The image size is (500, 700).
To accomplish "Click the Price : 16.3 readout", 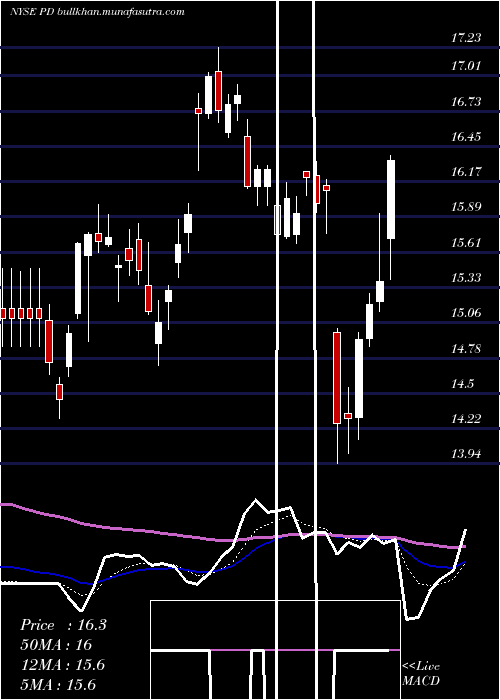I will pyautogui.click(x=63, y=625).
